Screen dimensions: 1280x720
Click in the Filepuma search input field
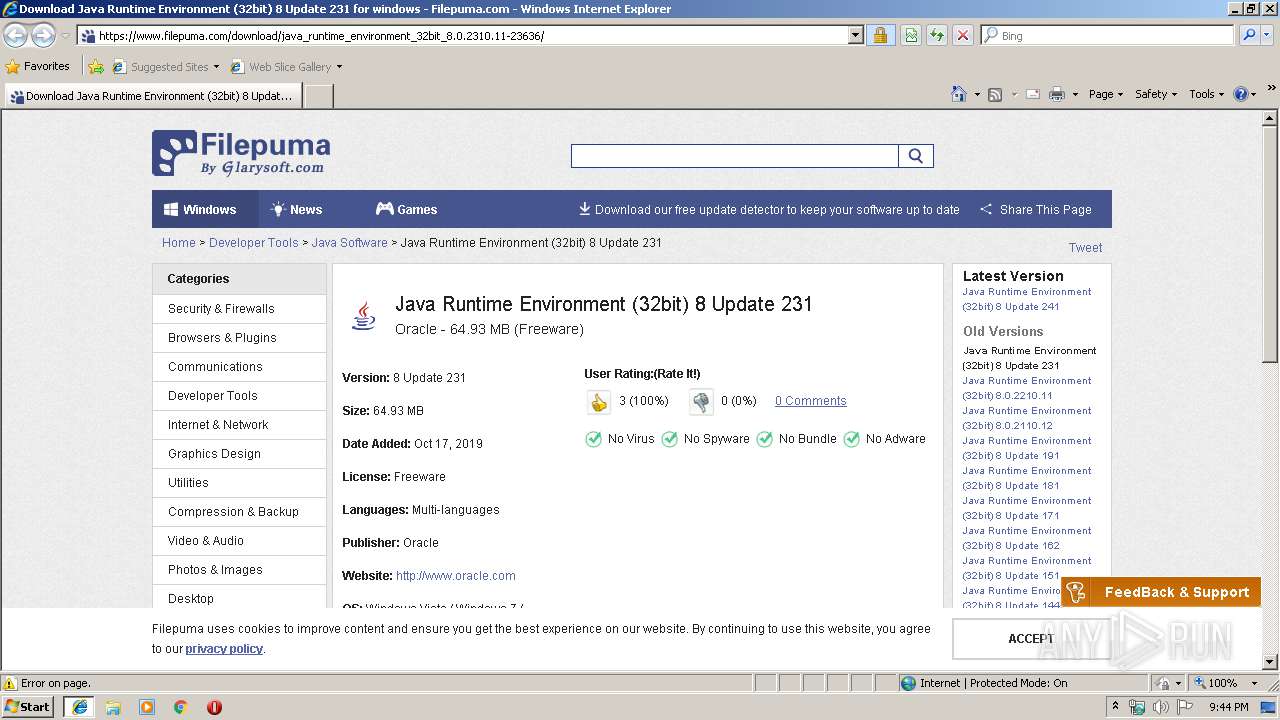click(x=735, y=156)
